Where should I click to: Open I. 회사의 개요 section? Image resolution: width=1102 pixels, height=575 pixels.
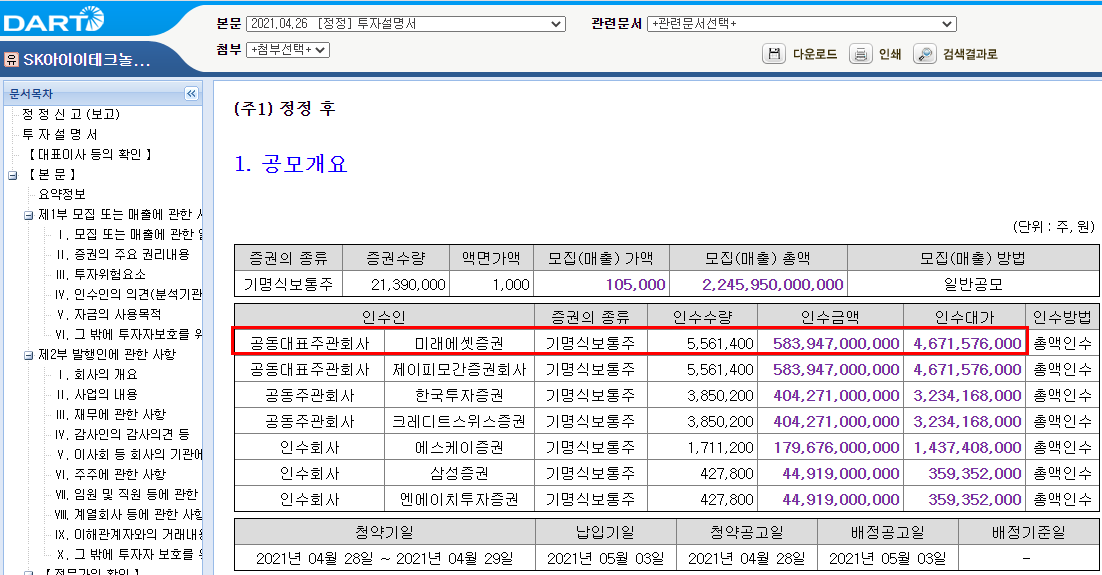tap(97, 374)
